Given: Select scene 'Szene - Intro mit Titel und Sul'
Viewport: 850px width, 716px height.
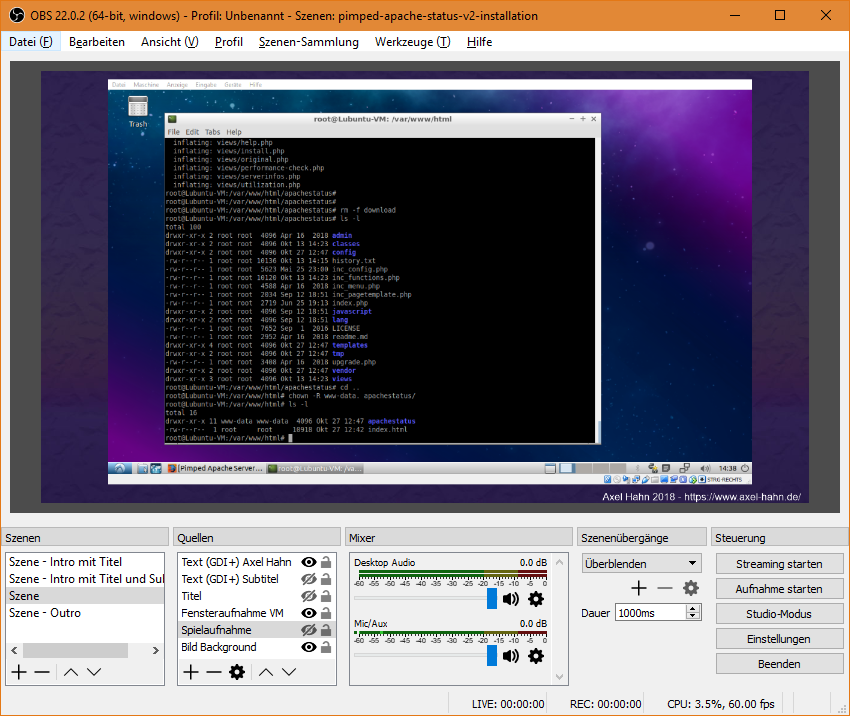Looking at the screenshot, I should [x=85, y=579].
